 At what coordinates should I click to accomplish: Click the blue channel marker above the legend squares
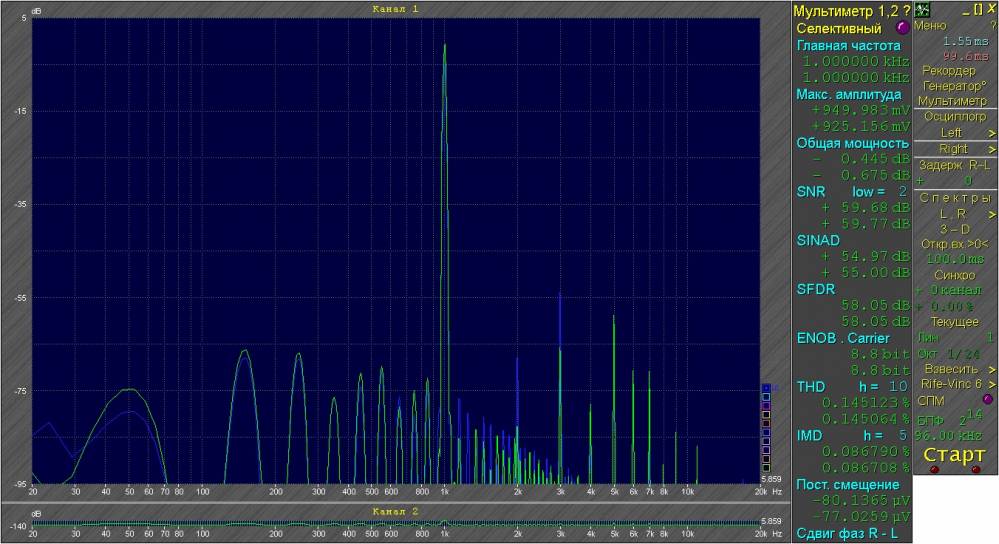coord(766,388)
